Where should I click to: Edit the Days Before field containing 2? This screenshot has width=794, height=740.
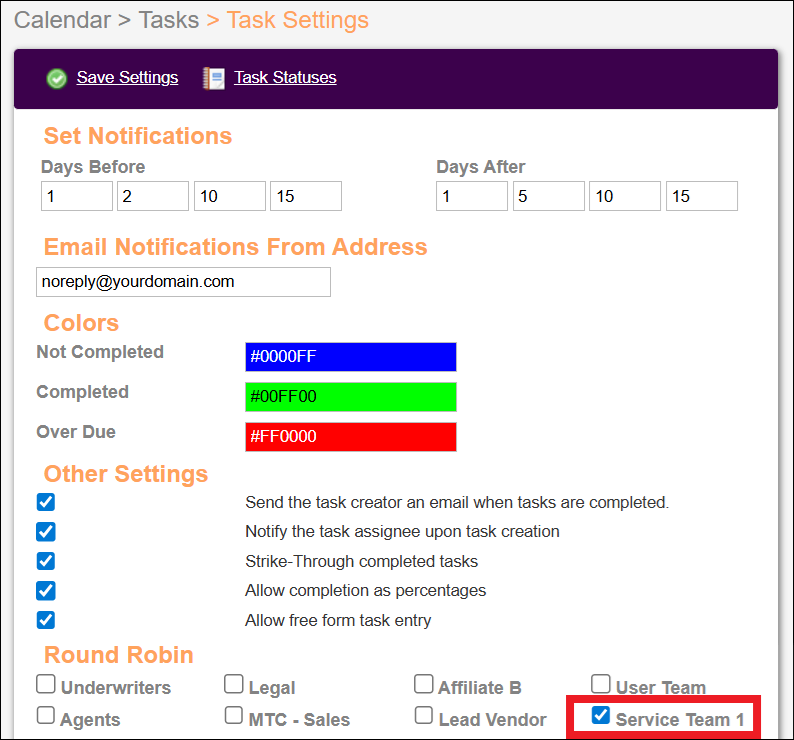point(153,196)
